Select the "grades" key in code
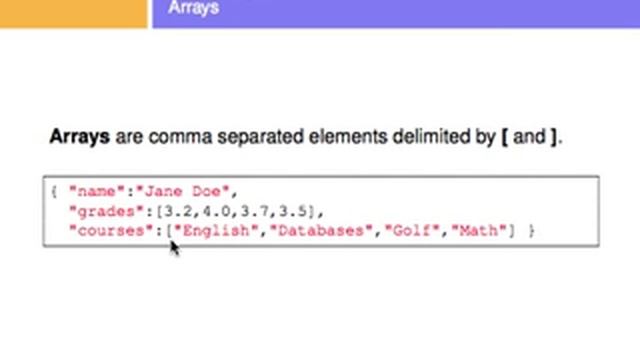640x360 pixels. pos(107,211)
